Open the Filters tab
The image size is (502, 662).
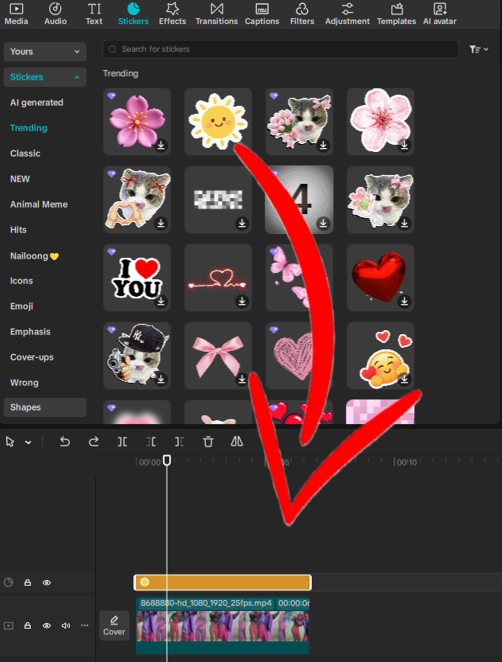[302, 14]
